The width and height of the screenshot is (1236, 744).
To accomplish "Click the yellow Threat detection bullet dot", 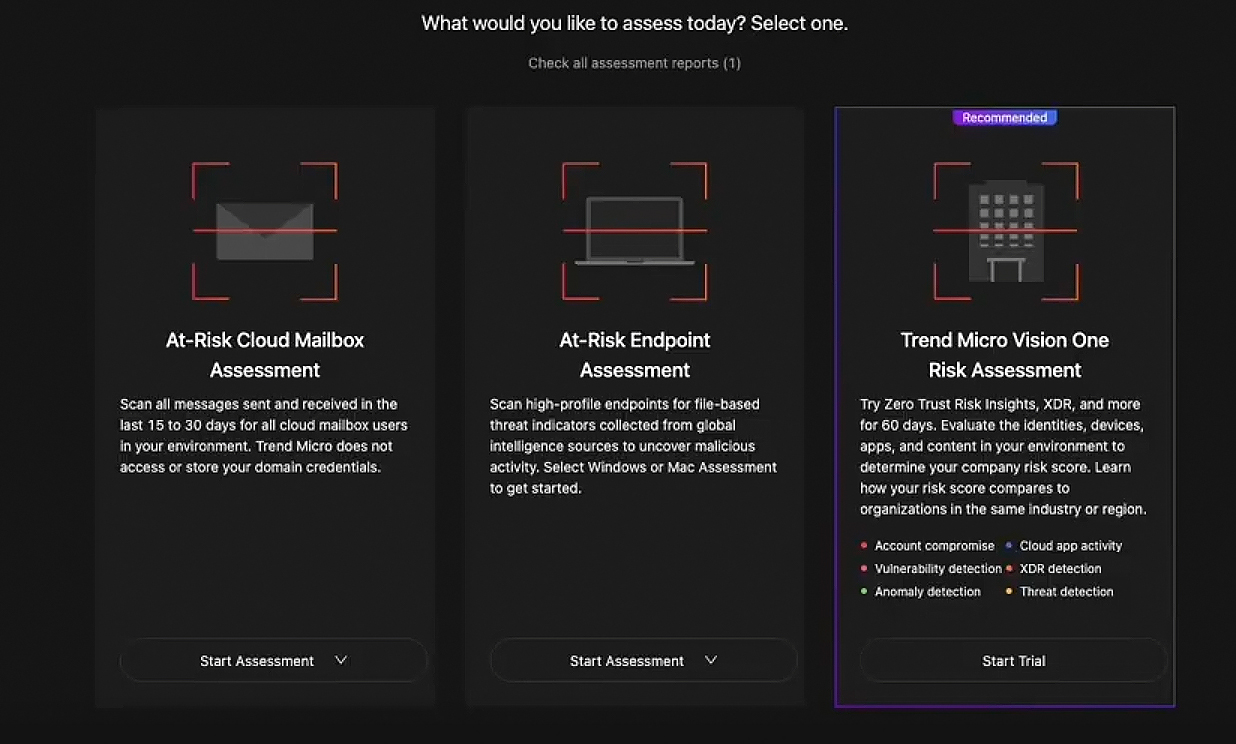I will coord(1009,592).
